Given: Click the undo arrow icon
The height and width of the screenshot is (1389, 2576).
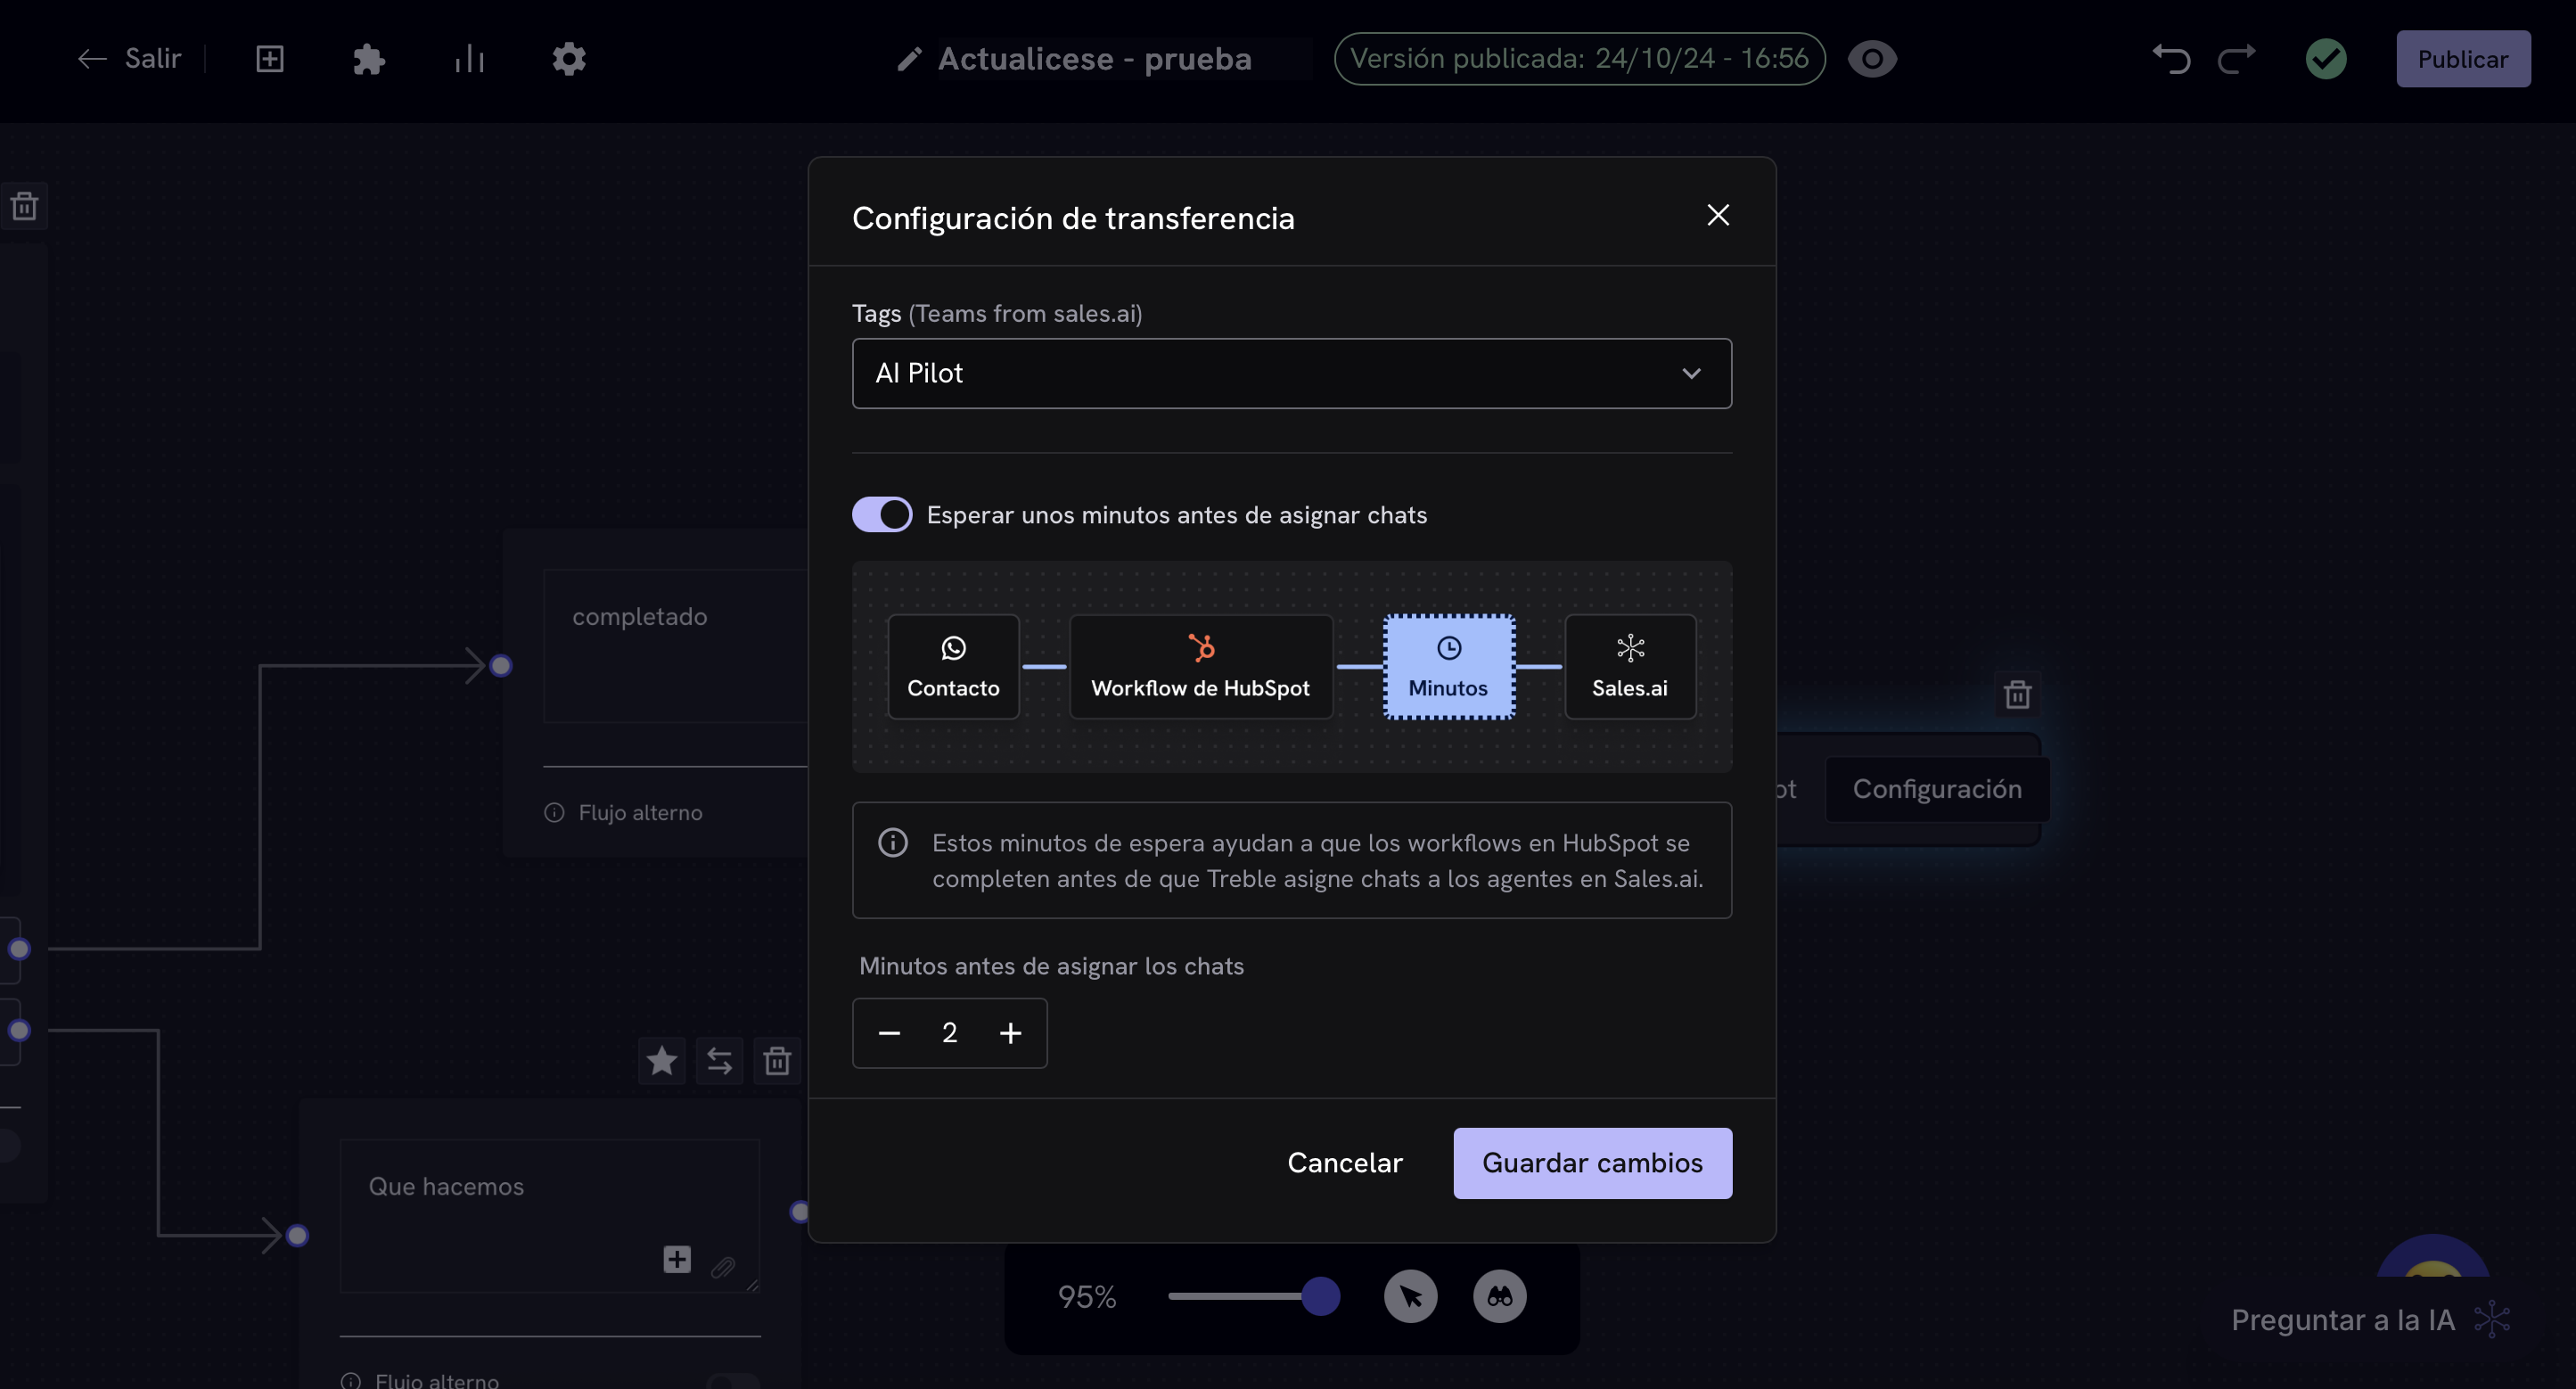Looking at the screenshot, I should point(2171,59).
